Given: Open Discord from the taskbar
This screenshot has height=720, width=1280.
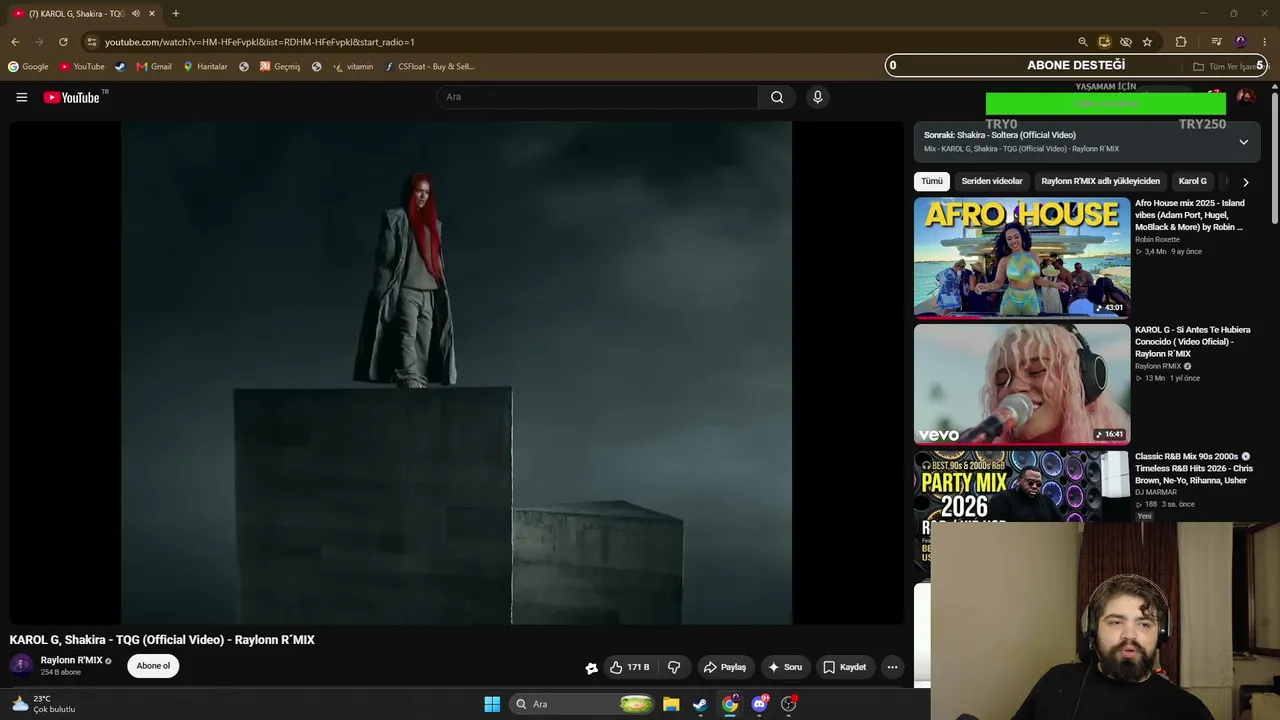Looking at the screenshot, I should coord(759,704).
